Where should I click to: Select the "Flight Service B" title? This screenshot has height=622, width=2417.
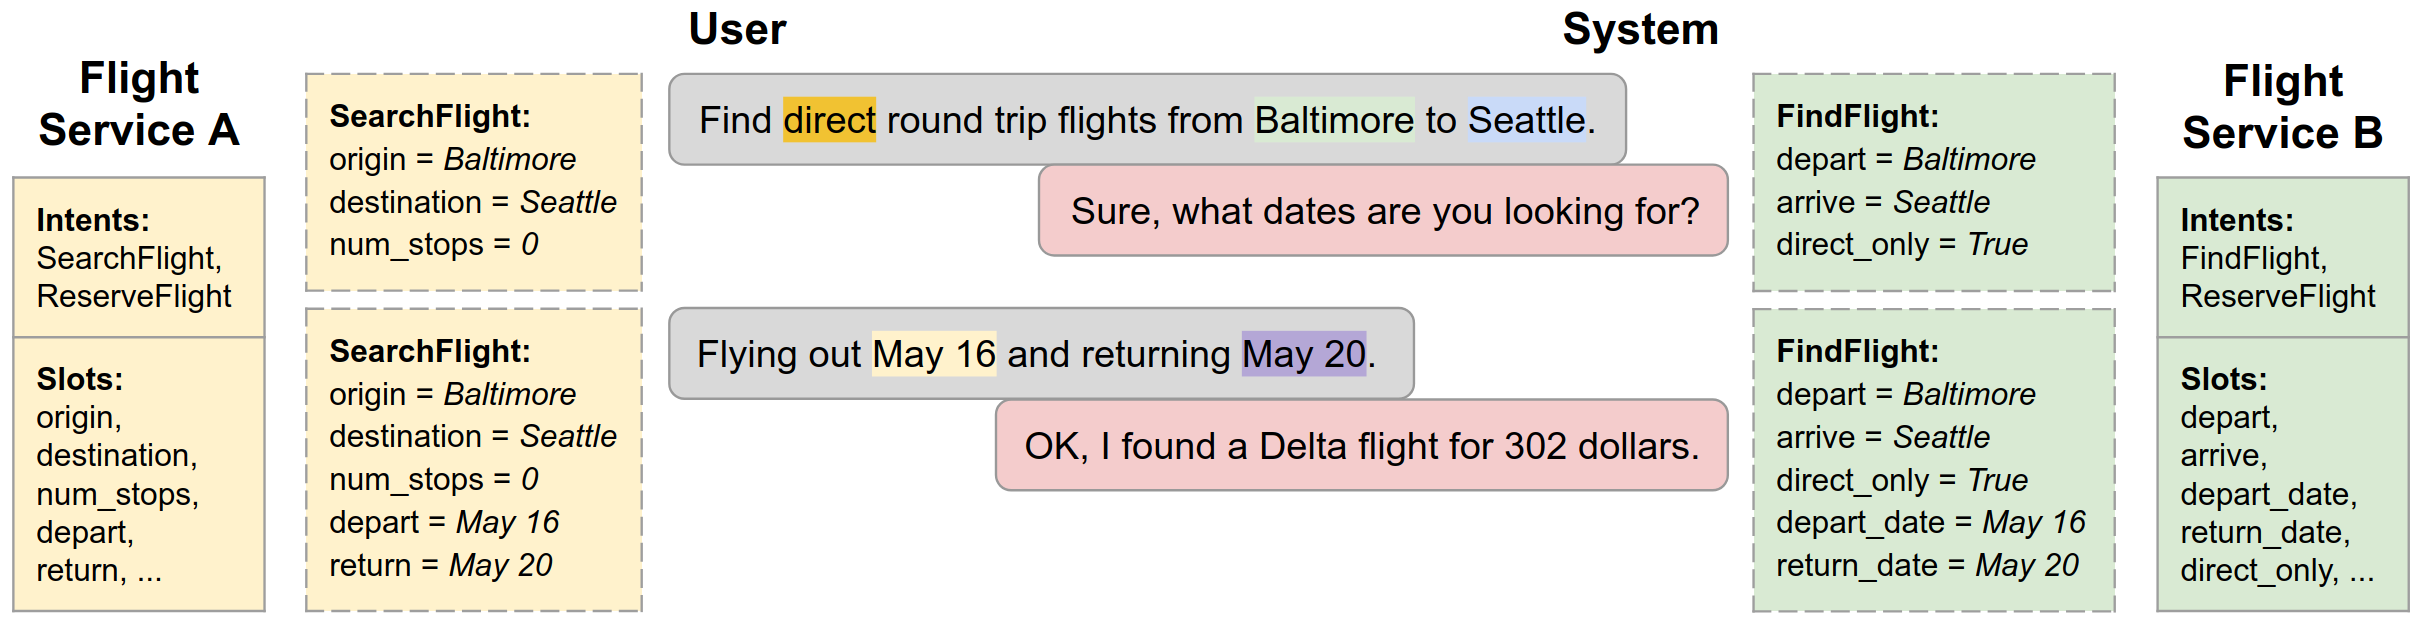[x=2282, y=106]
